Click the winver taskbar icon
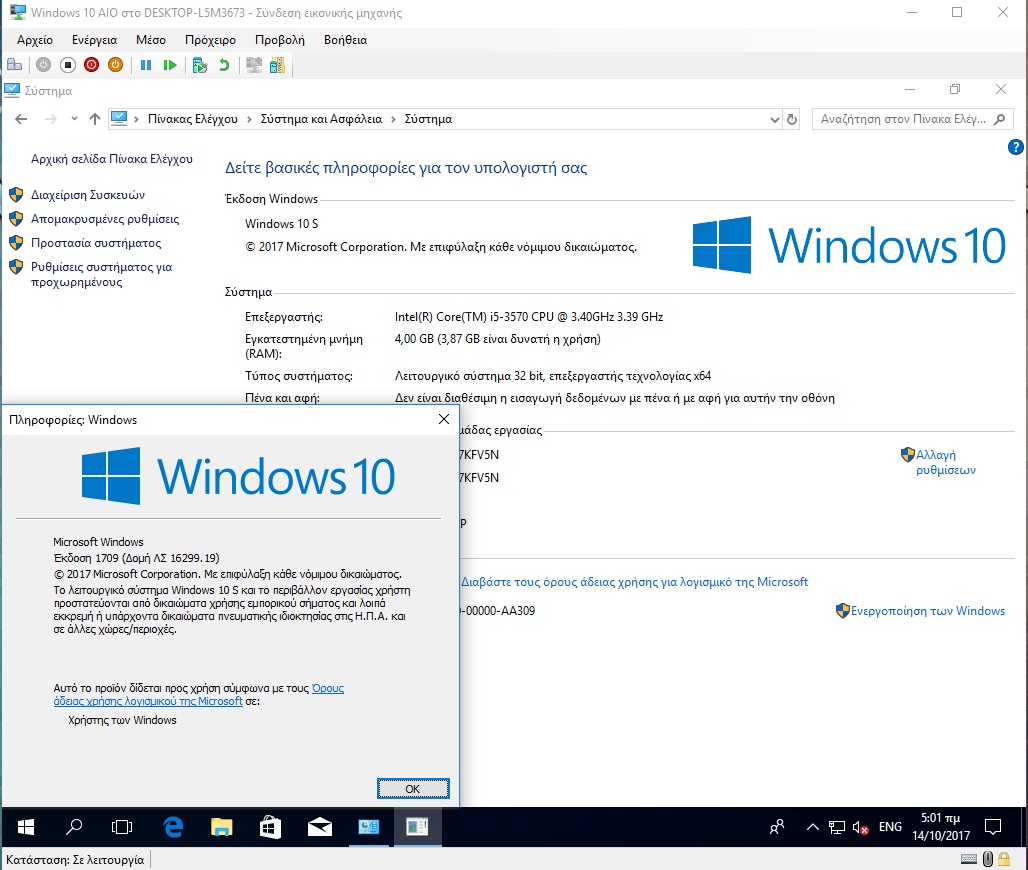 (x=417, y=827)
